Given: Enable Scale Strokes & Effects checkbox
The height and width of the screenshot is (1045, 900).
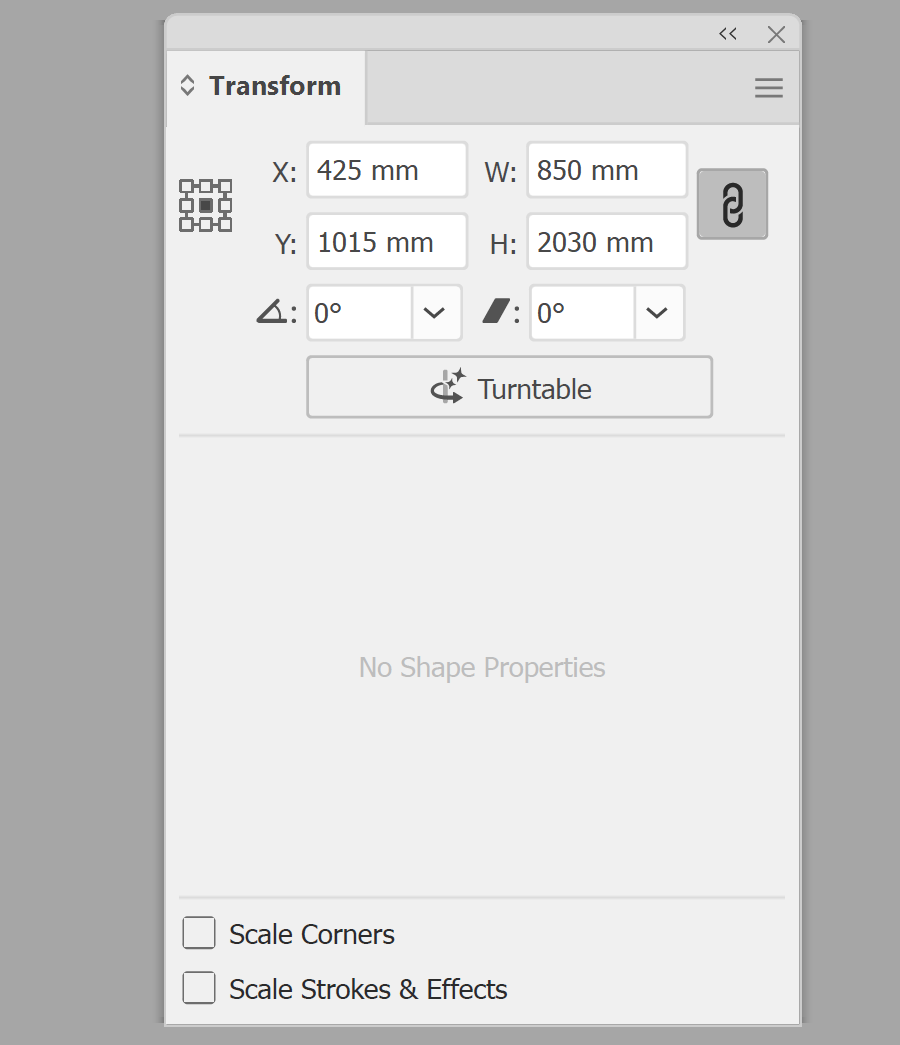Looking at the screenshot, I should [x=199, y=987].
